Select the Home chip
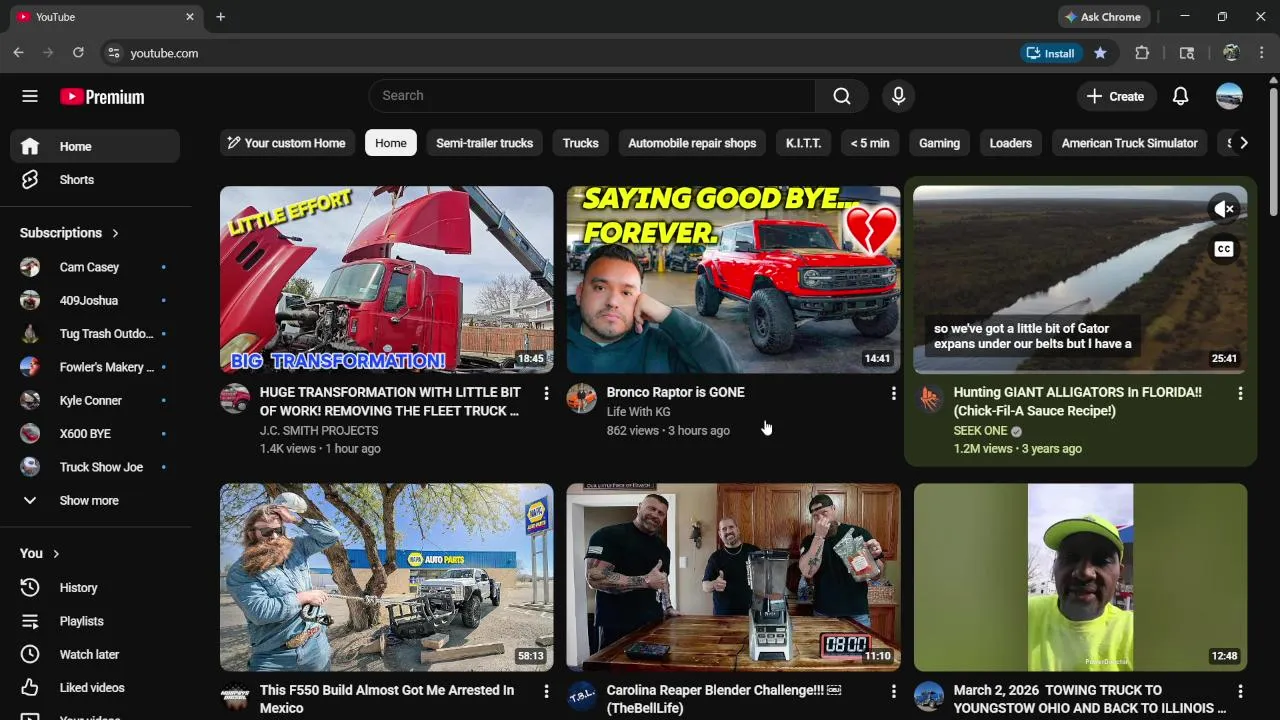The image size is (1280, 720). point(391,143)
